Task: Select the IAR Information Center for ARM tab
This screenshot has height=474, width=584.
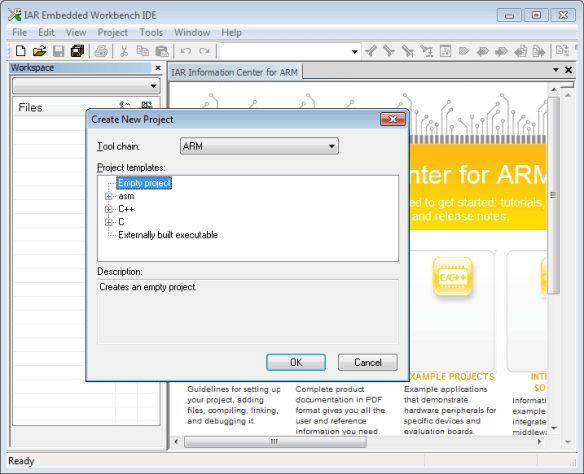Action: [x=235, y=72]
